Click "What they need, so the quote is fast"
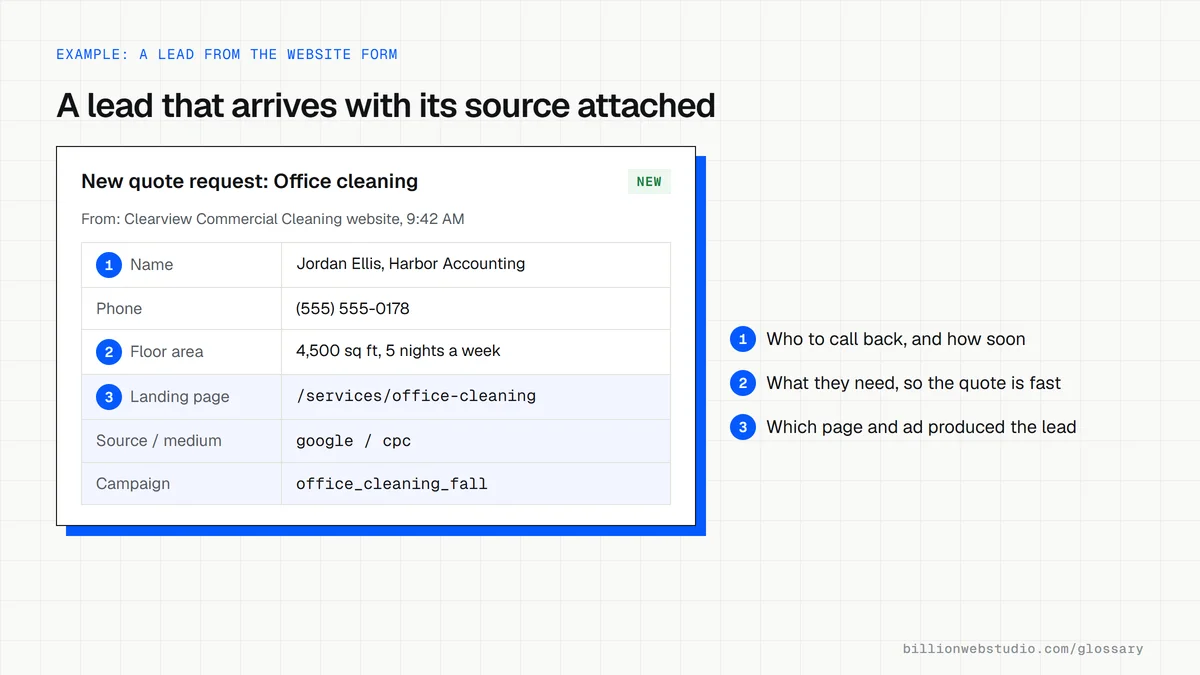 914,383
